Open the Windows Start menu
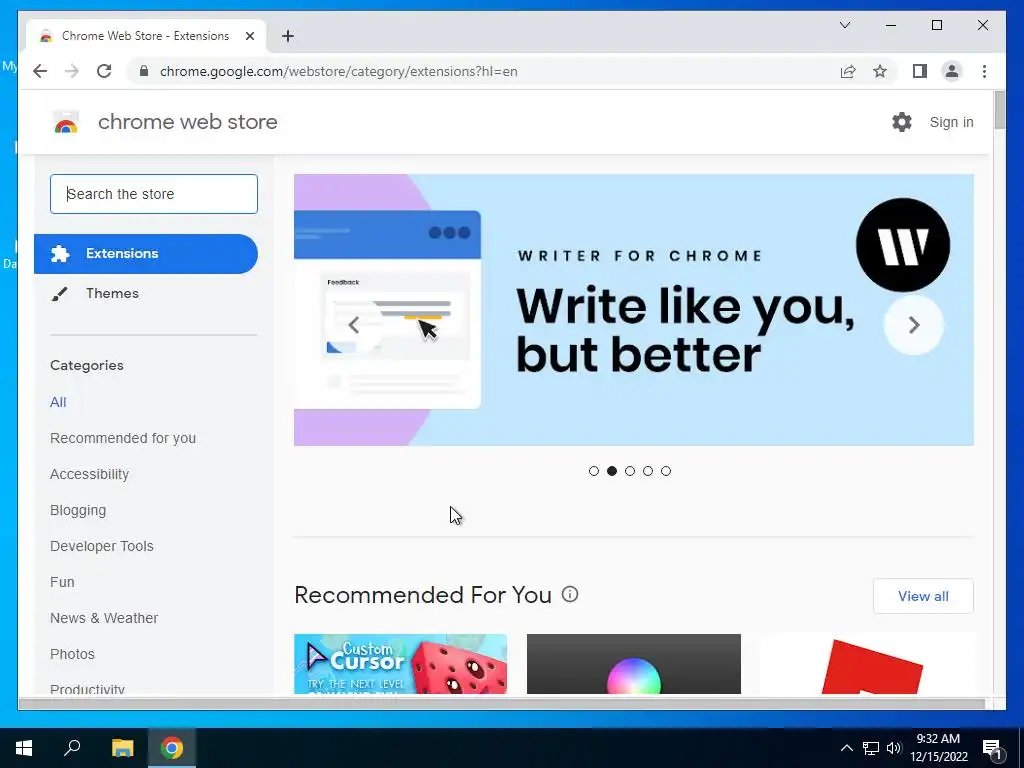The image size is (1024, 768). coord(24,748)
